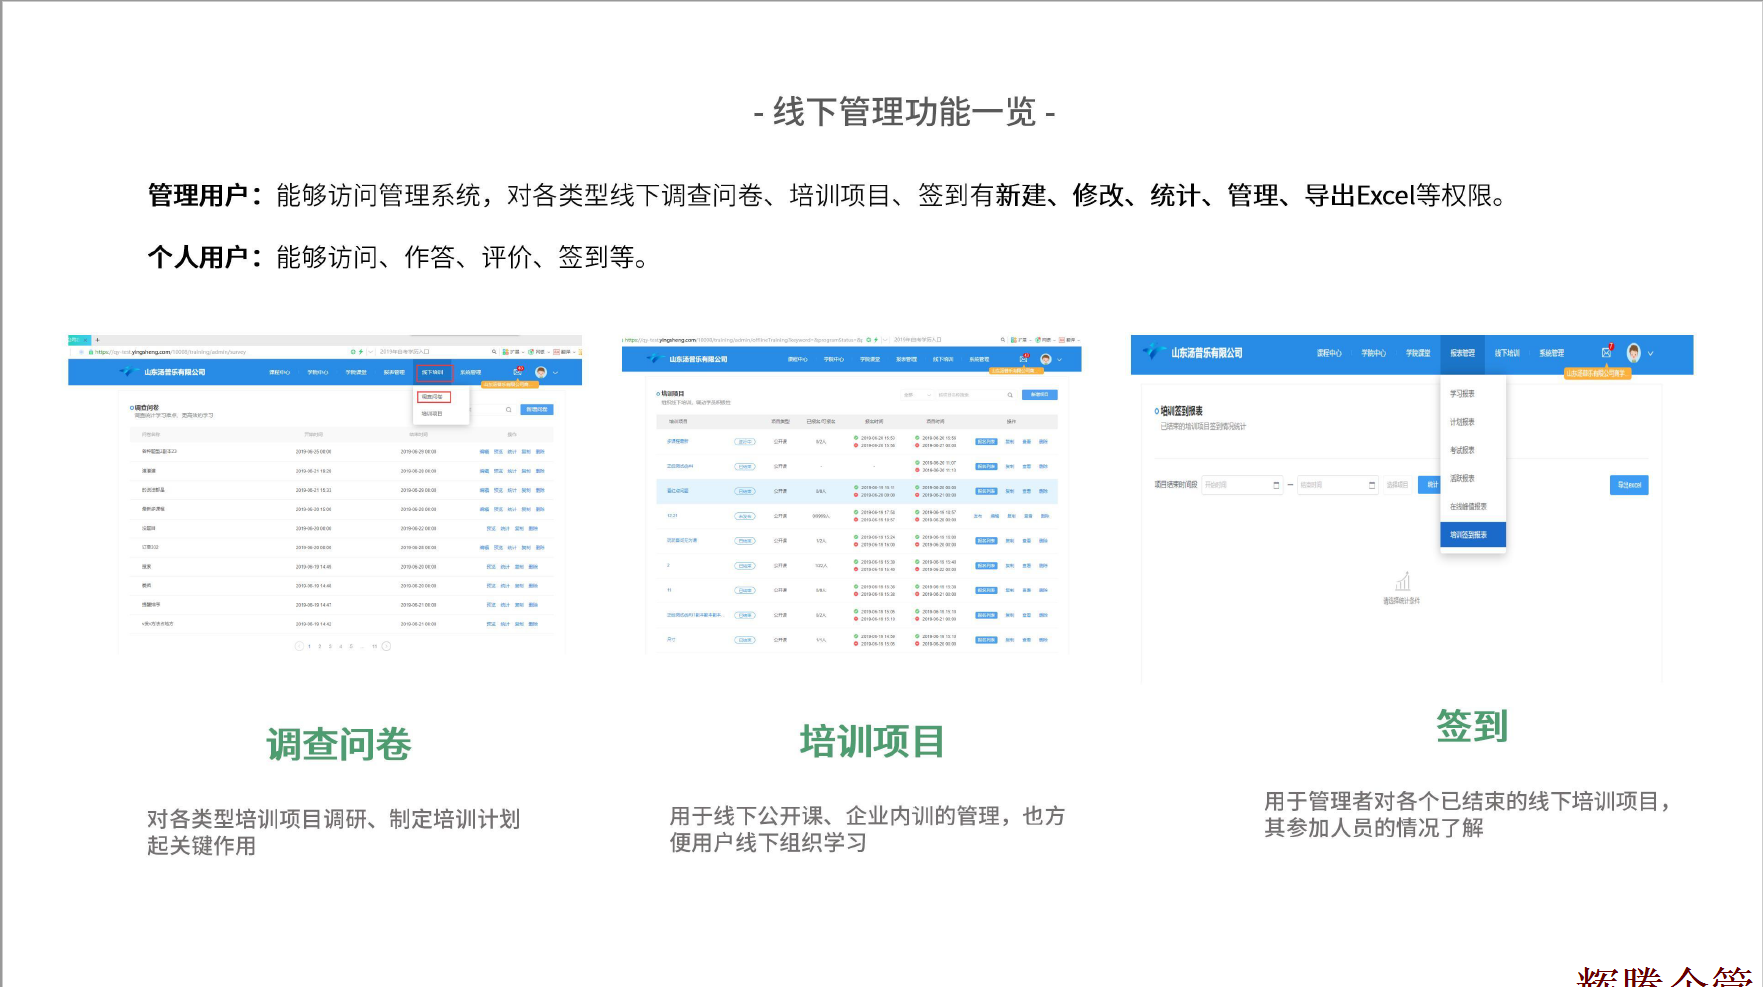Open the 报表管理 navigation tab
Image resolution: width=1763 pixels, height=987 pixels.
pos(1462,353)
